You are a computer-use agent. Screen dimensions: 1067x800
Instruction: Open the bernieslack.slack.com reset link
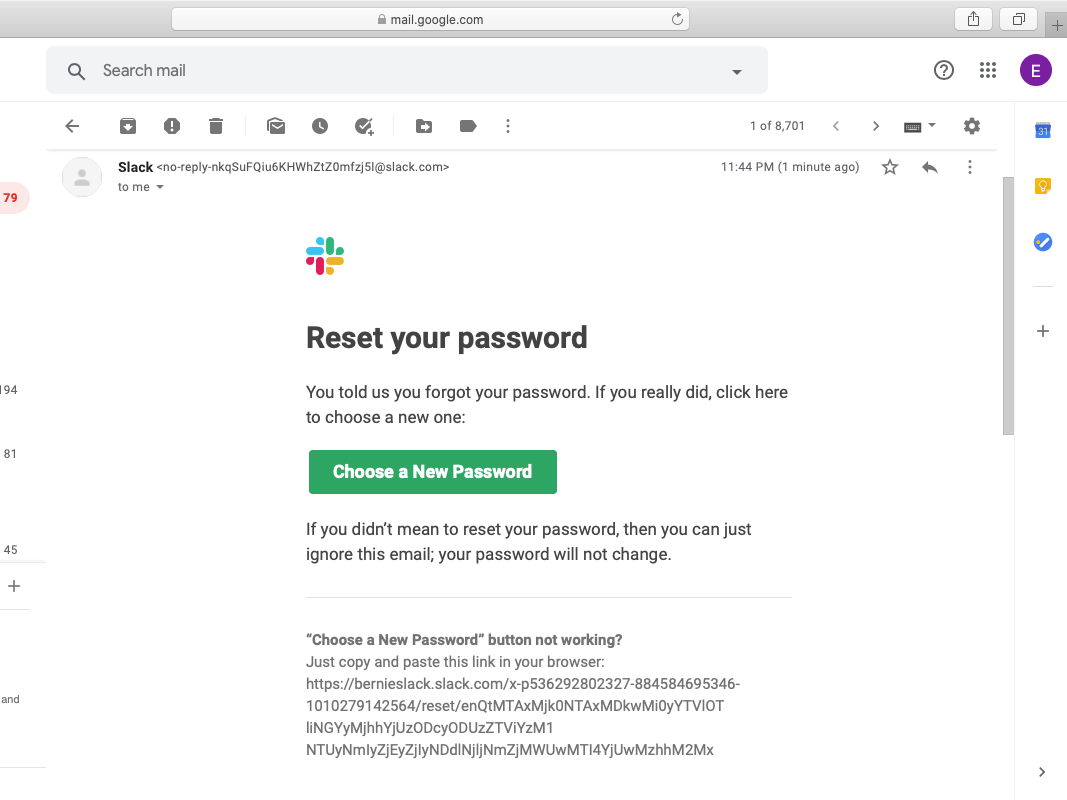522,716
